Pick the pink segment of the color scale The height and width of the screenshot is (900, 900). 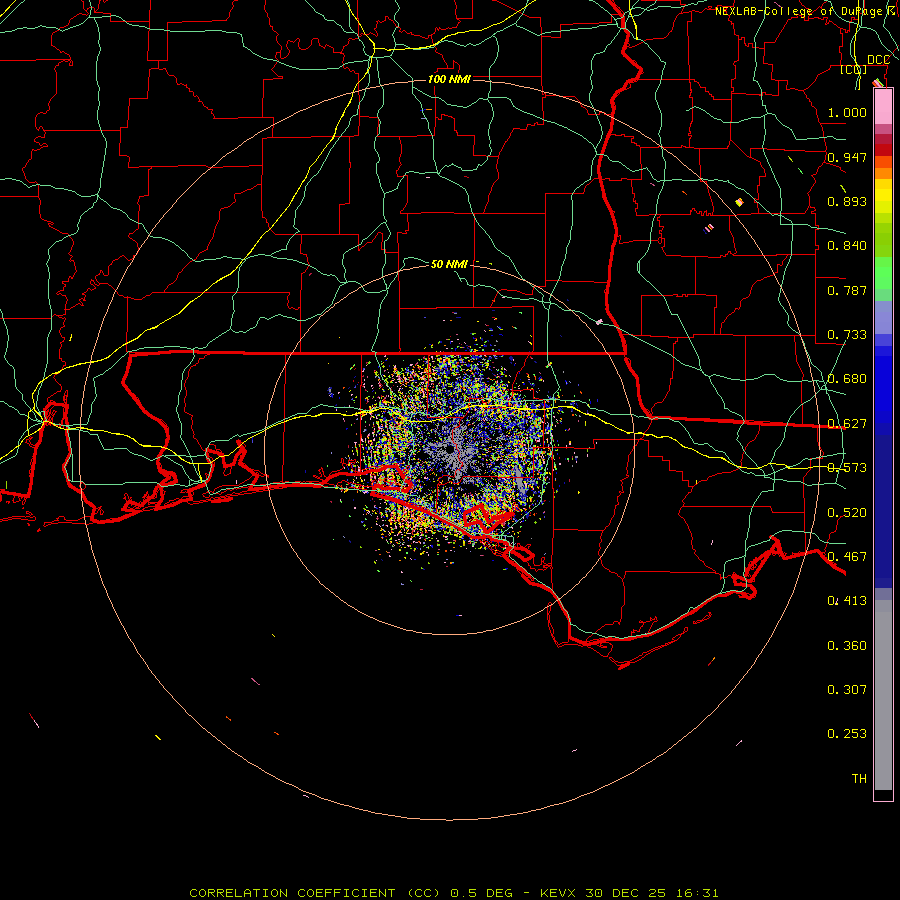883,107
